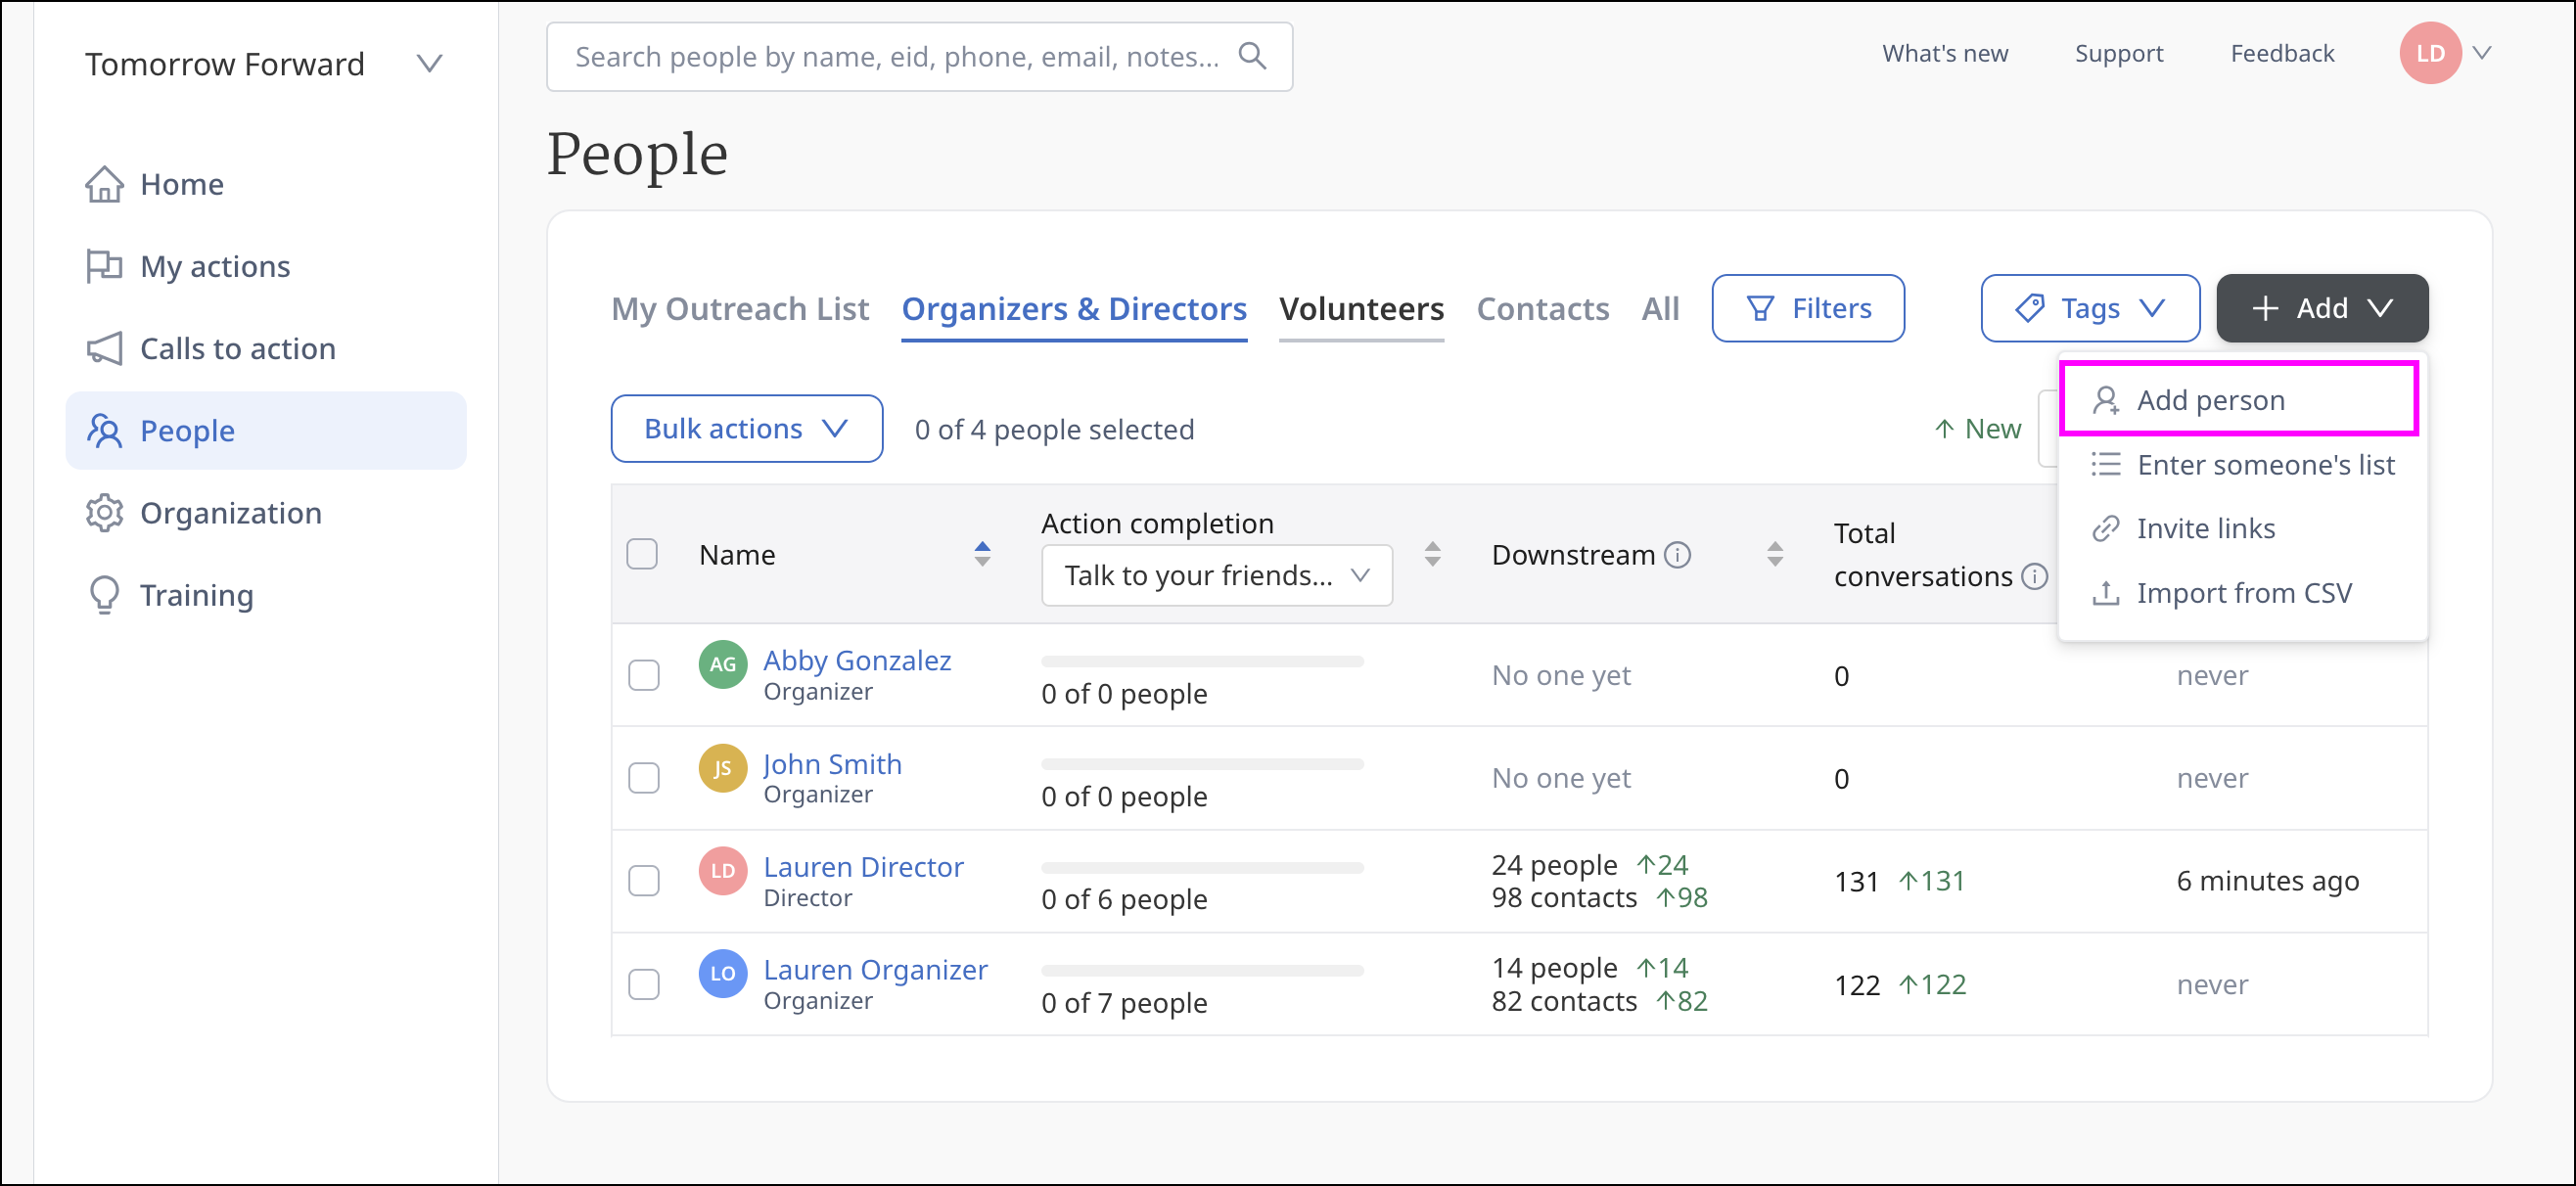Click the Downstream info icon

[x=1677, y=554]
